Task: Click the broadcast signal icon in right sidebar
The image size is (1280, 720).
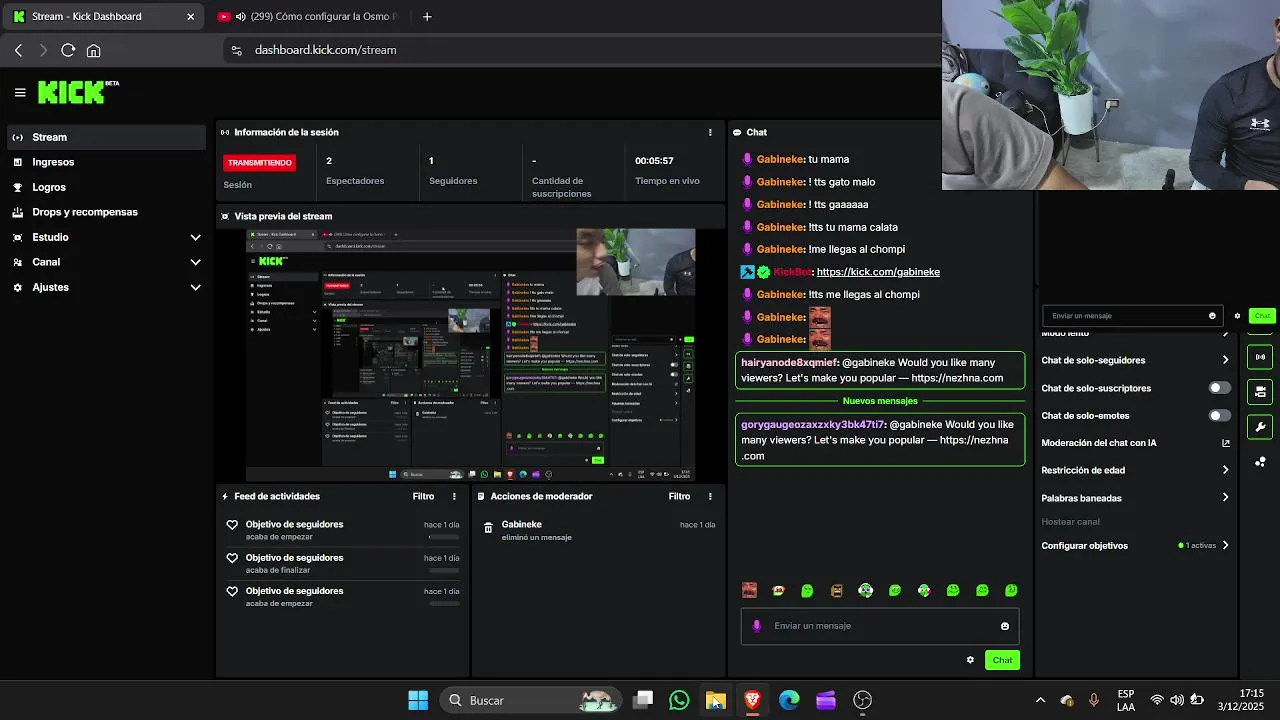Action: (1260, 357)
